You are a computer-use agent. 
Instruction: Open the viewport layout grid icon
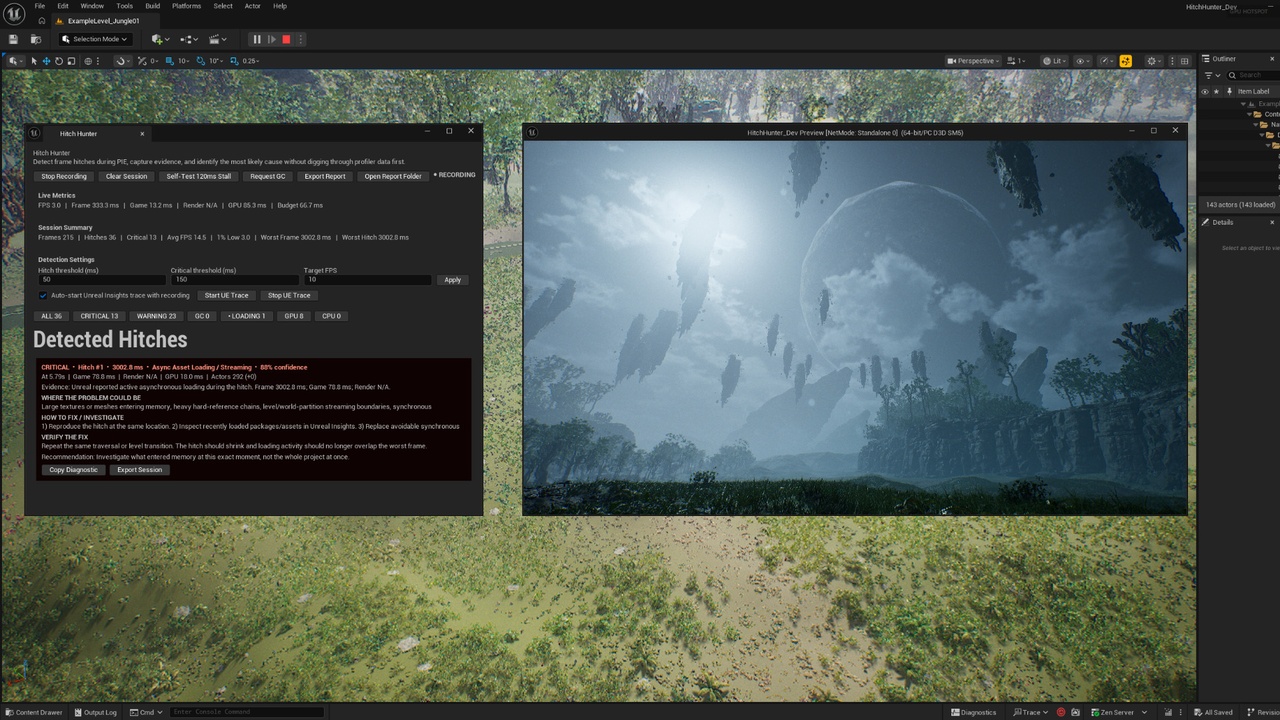pos(1185,61)
